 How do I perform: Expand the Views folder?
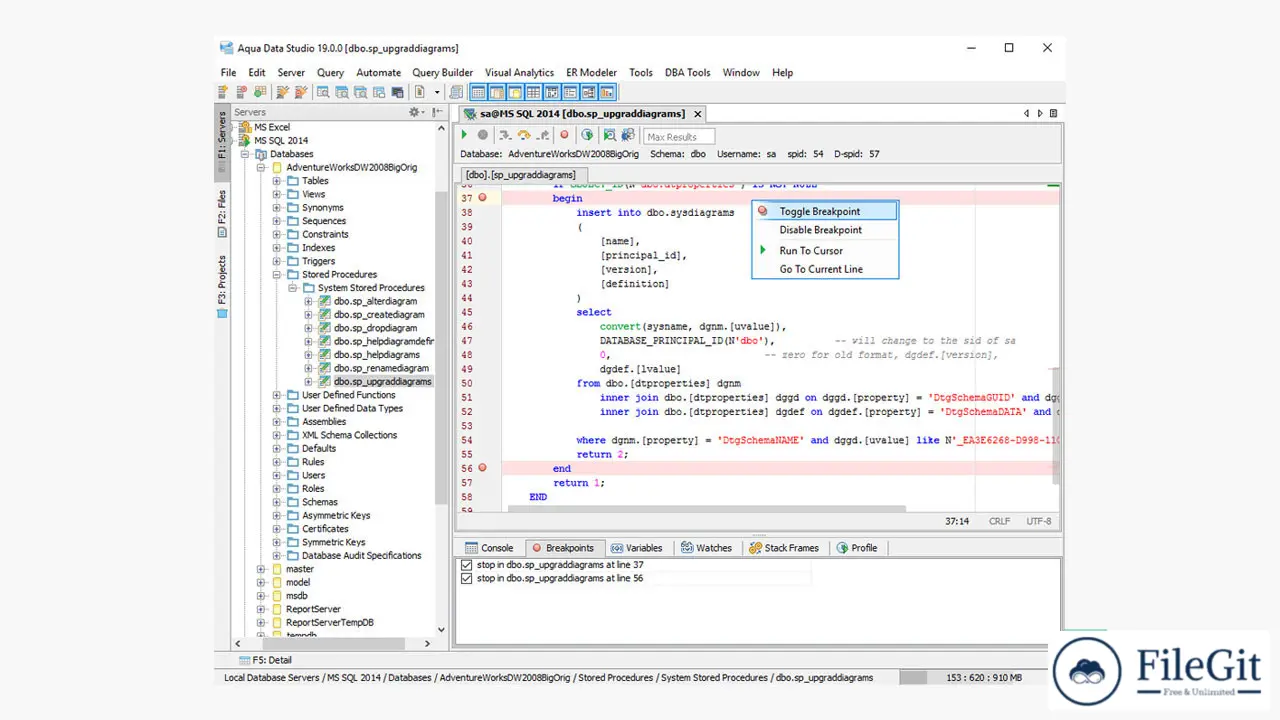tap(277, 194)
